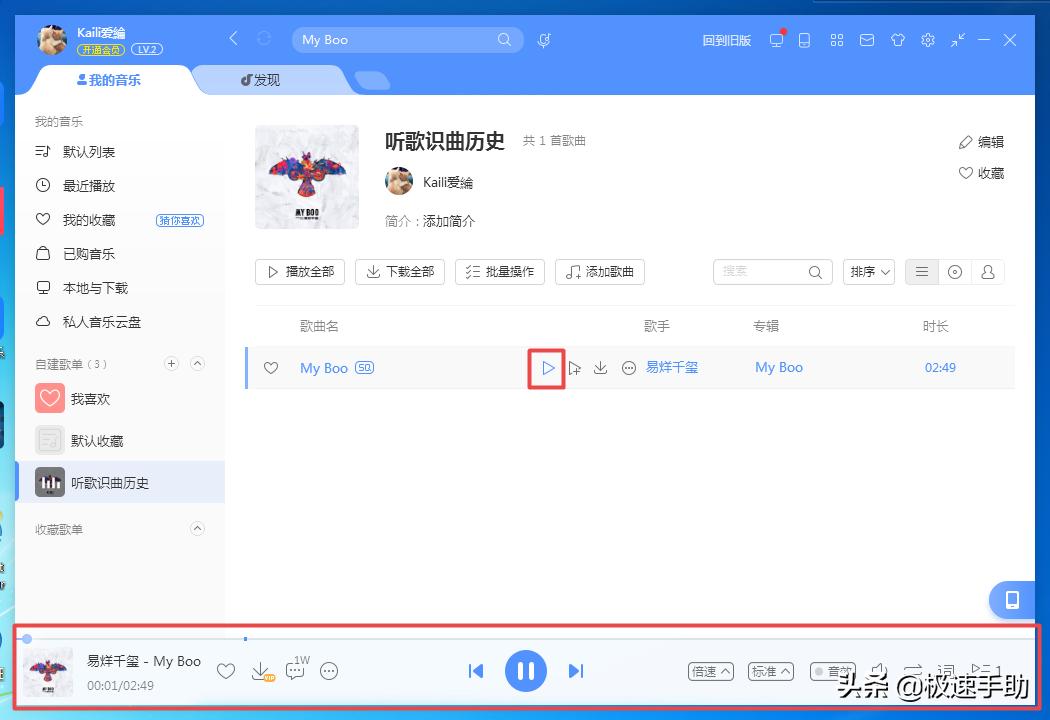Open the 私人音乐云盘 cloud drive
Viewport: 1050px width, 720px height.
pyautogui.click(x=103, y=321)
